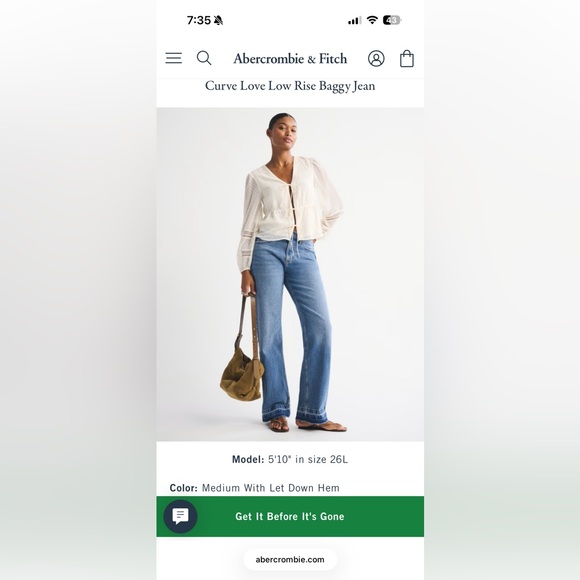Tap the Model 5'10" size 26L text
Screen dimensions: 580x580
(x=290, y=459)
